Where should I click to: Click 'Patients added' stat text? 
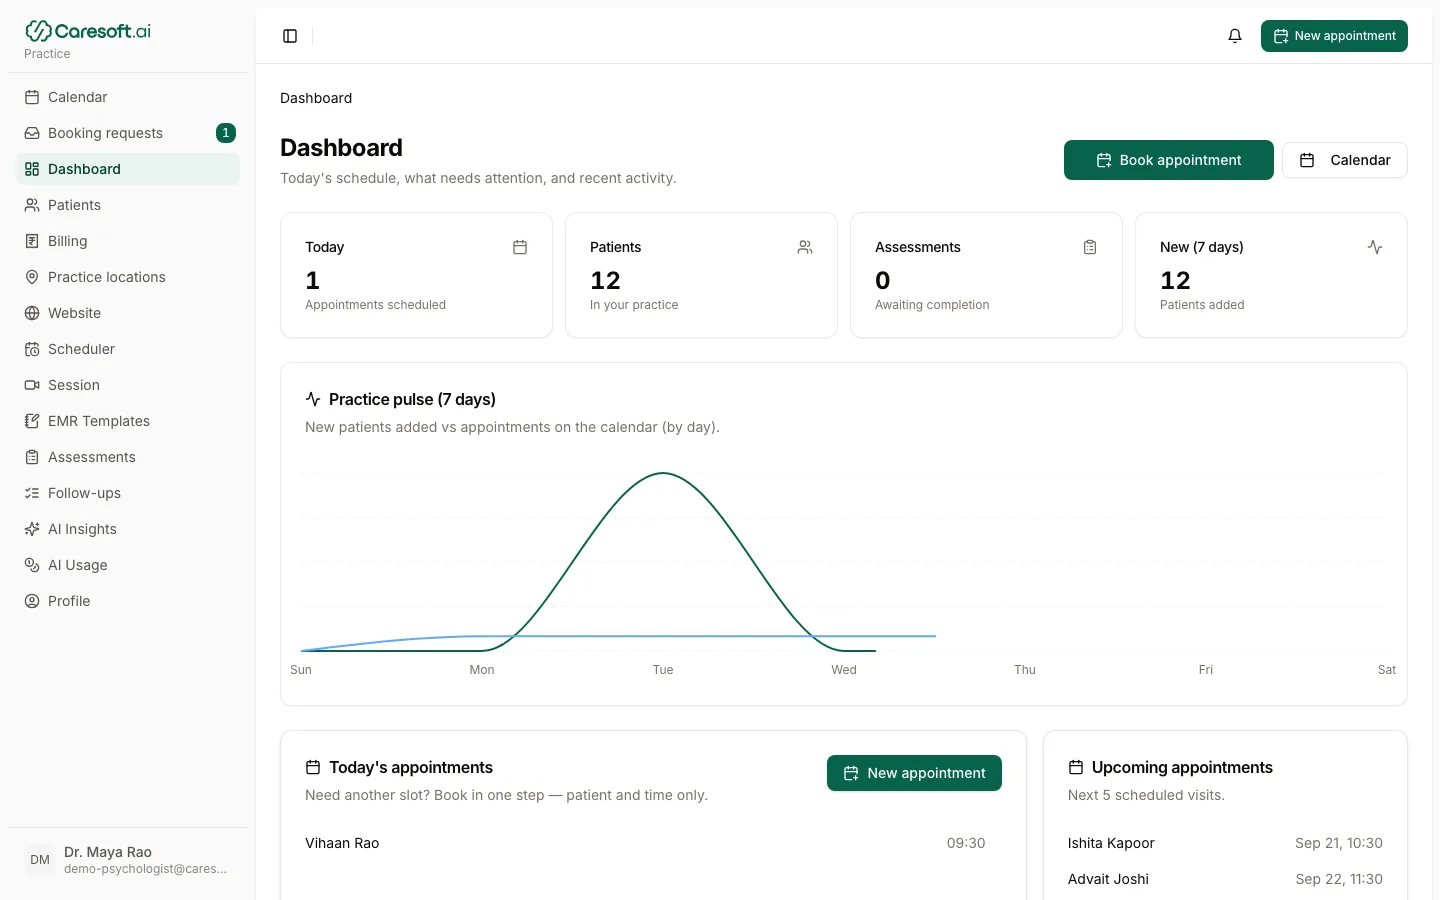[x=1202, y=305]
